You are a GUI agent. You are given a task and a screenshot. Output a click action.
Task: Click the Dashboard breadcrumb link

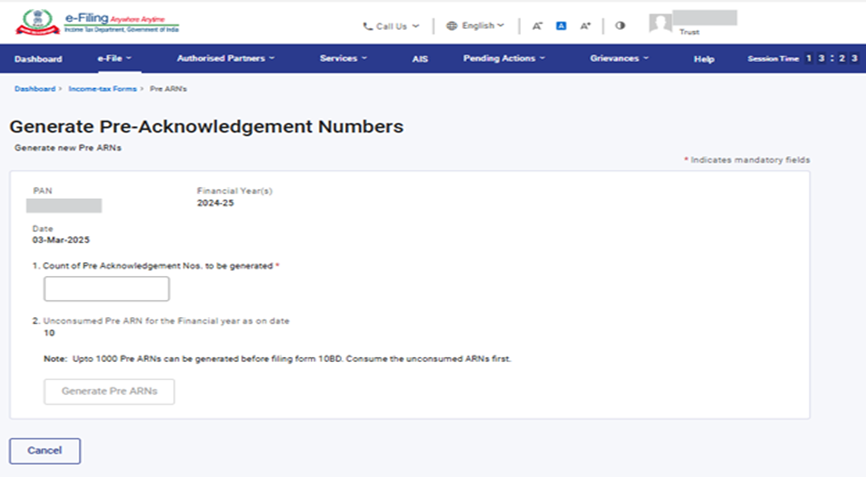click(x=35, y=88)
